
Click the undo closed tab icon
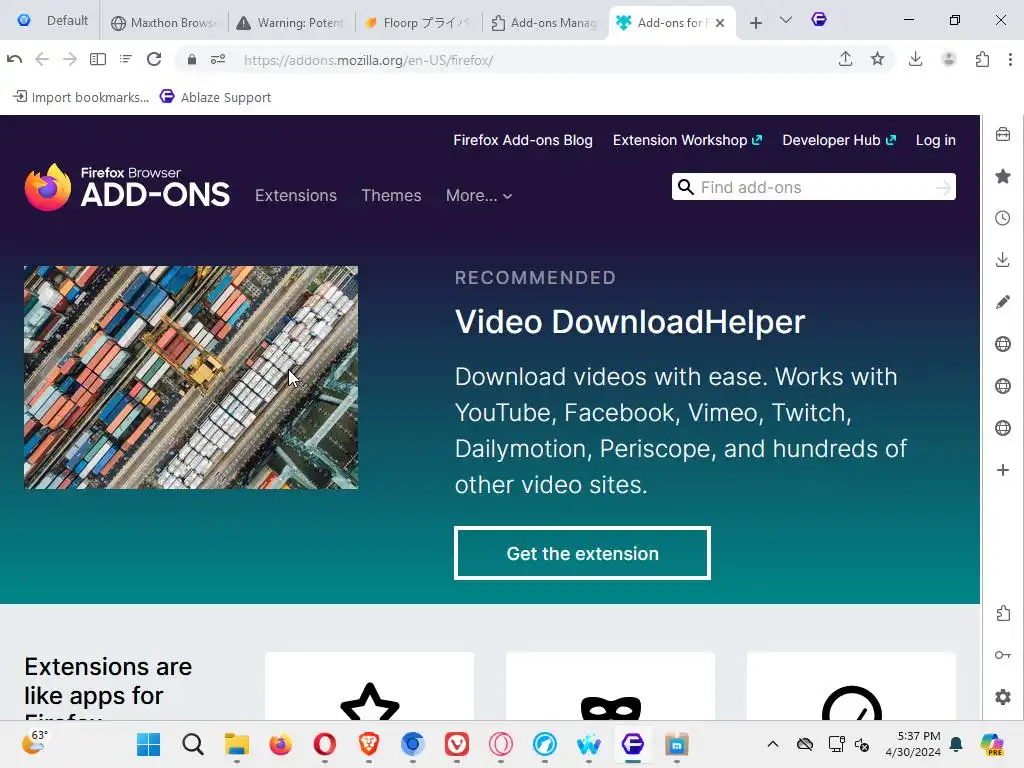pos(14,59)
